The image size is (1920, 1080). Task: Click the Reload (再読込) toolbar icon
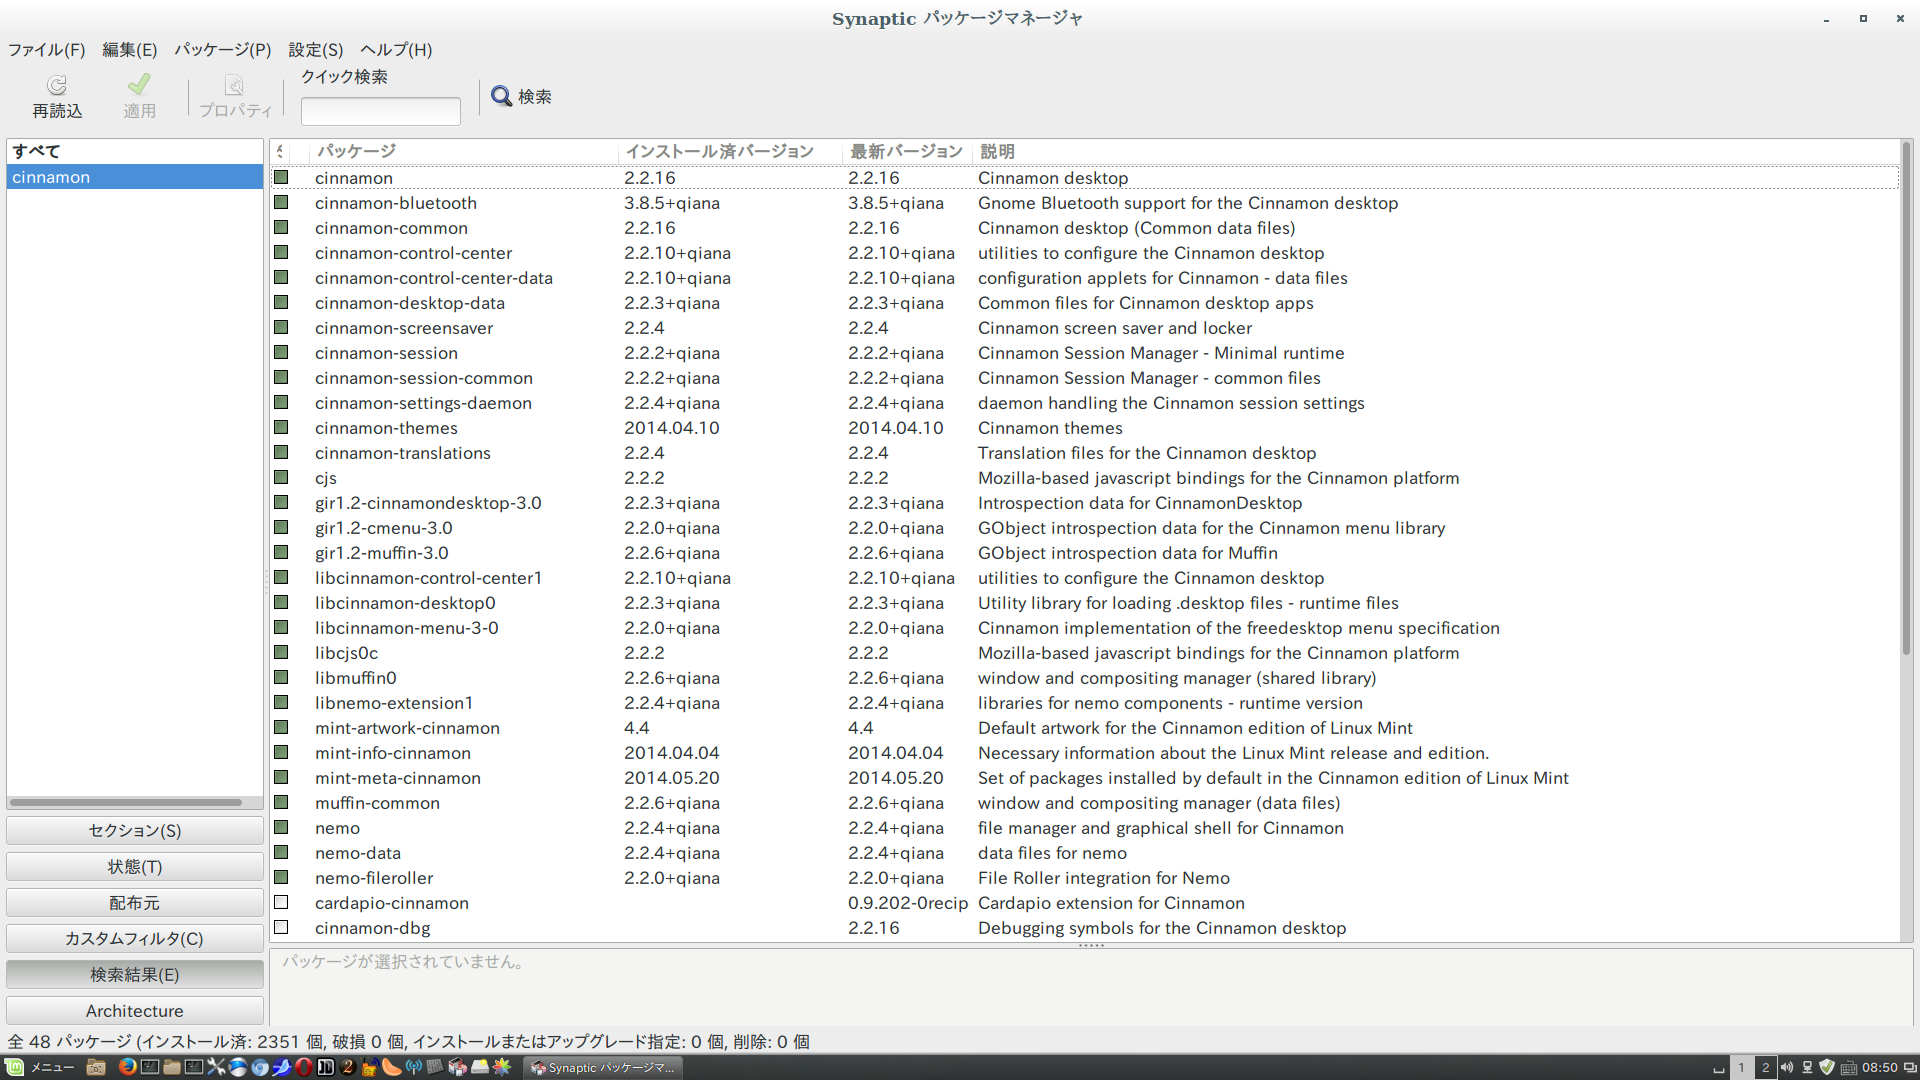pos(57,85)
